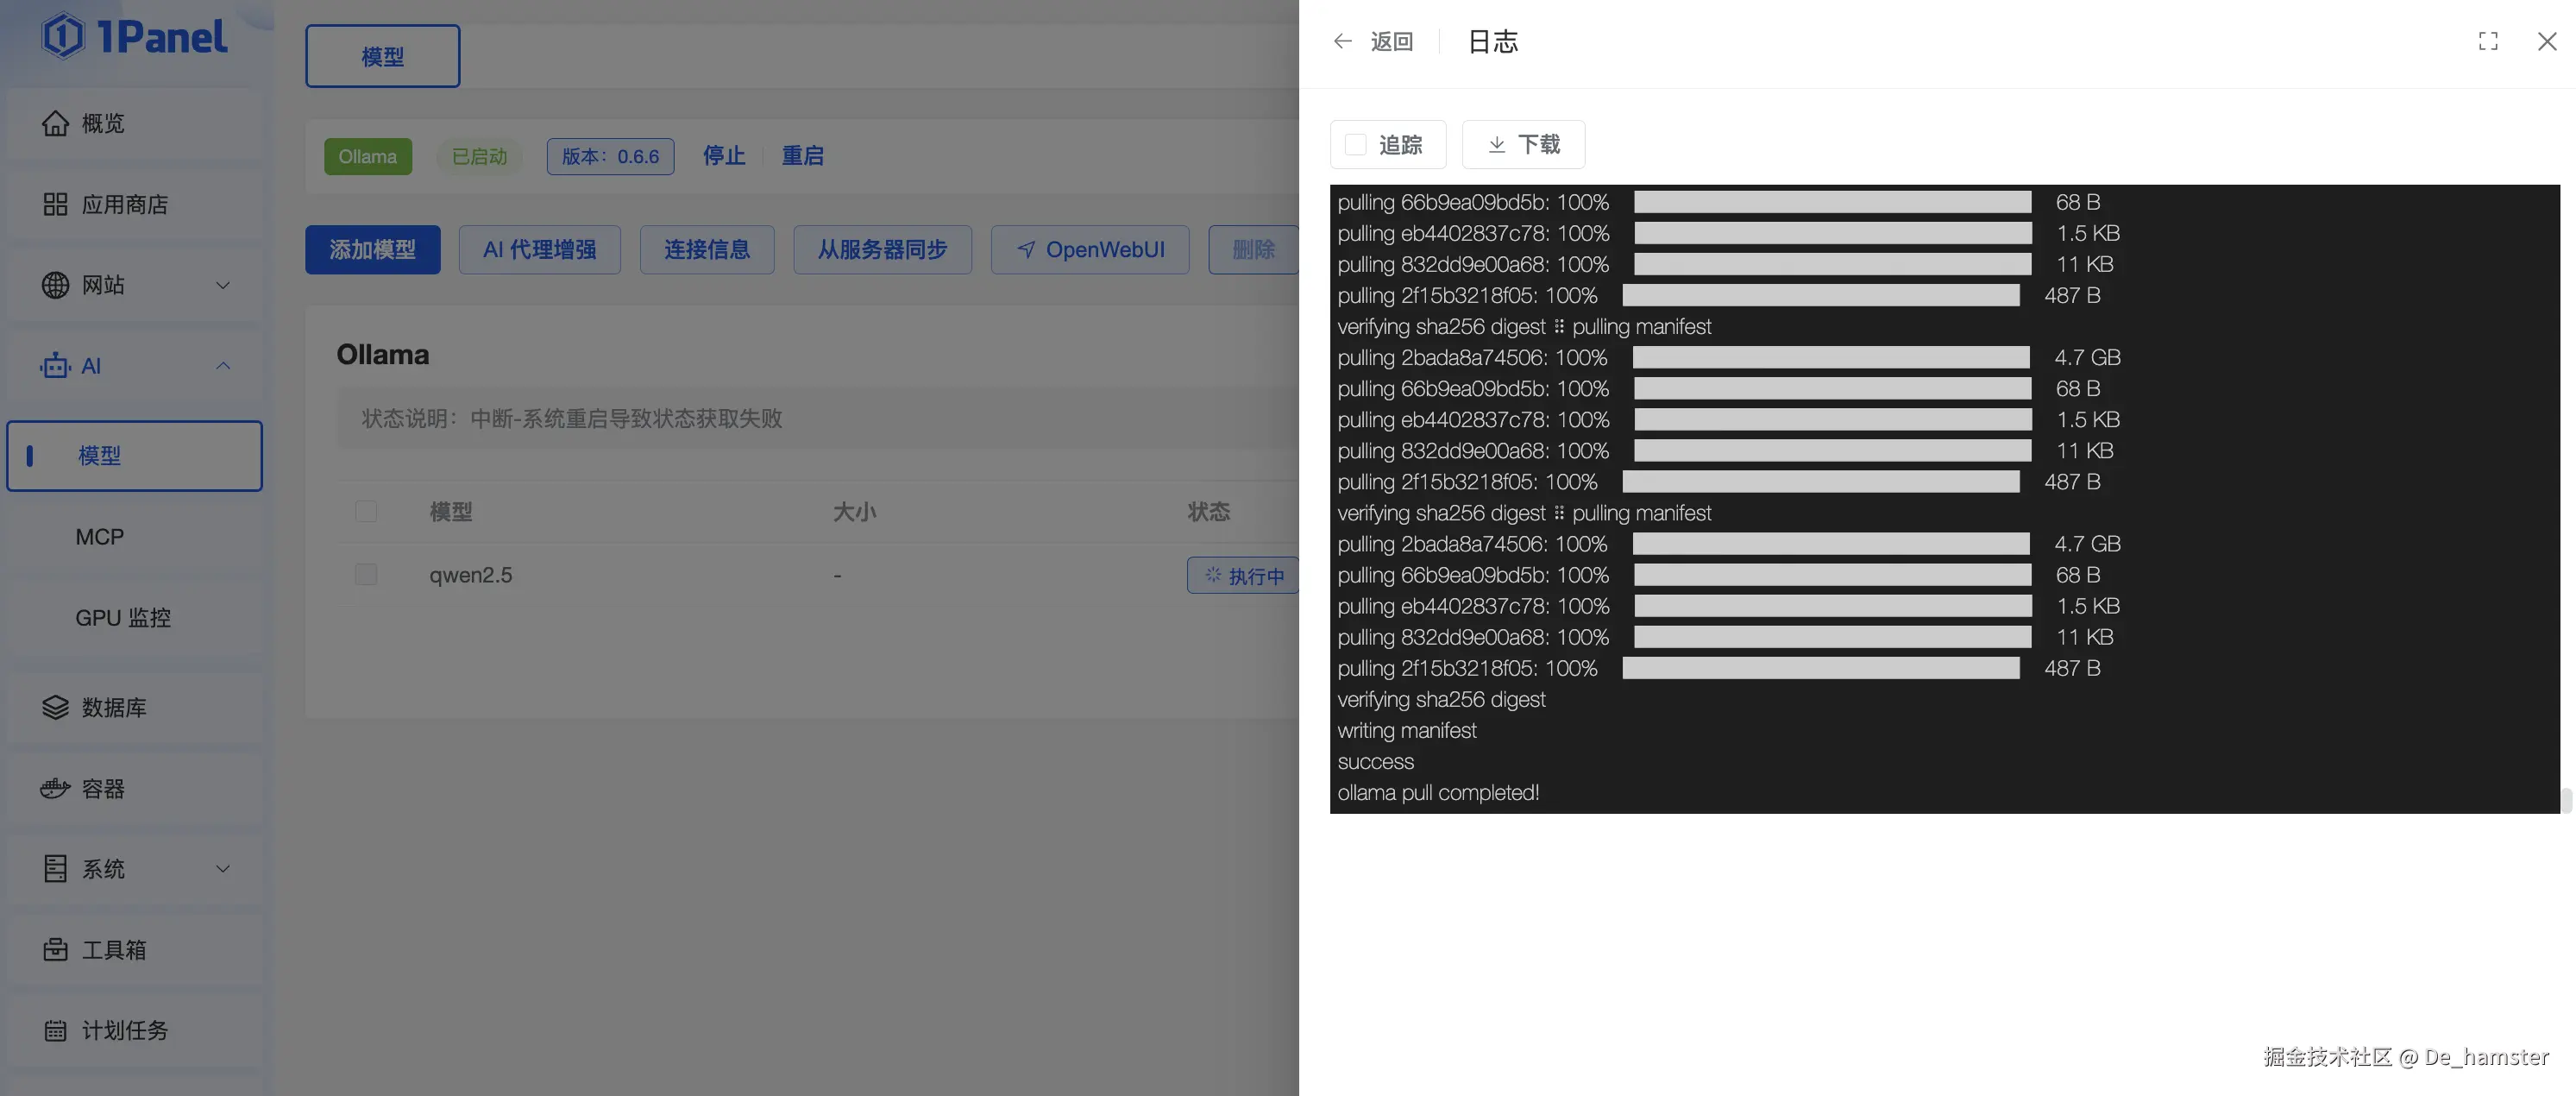Open 计划任务 scheduled tasks calendar icon

55,1031
